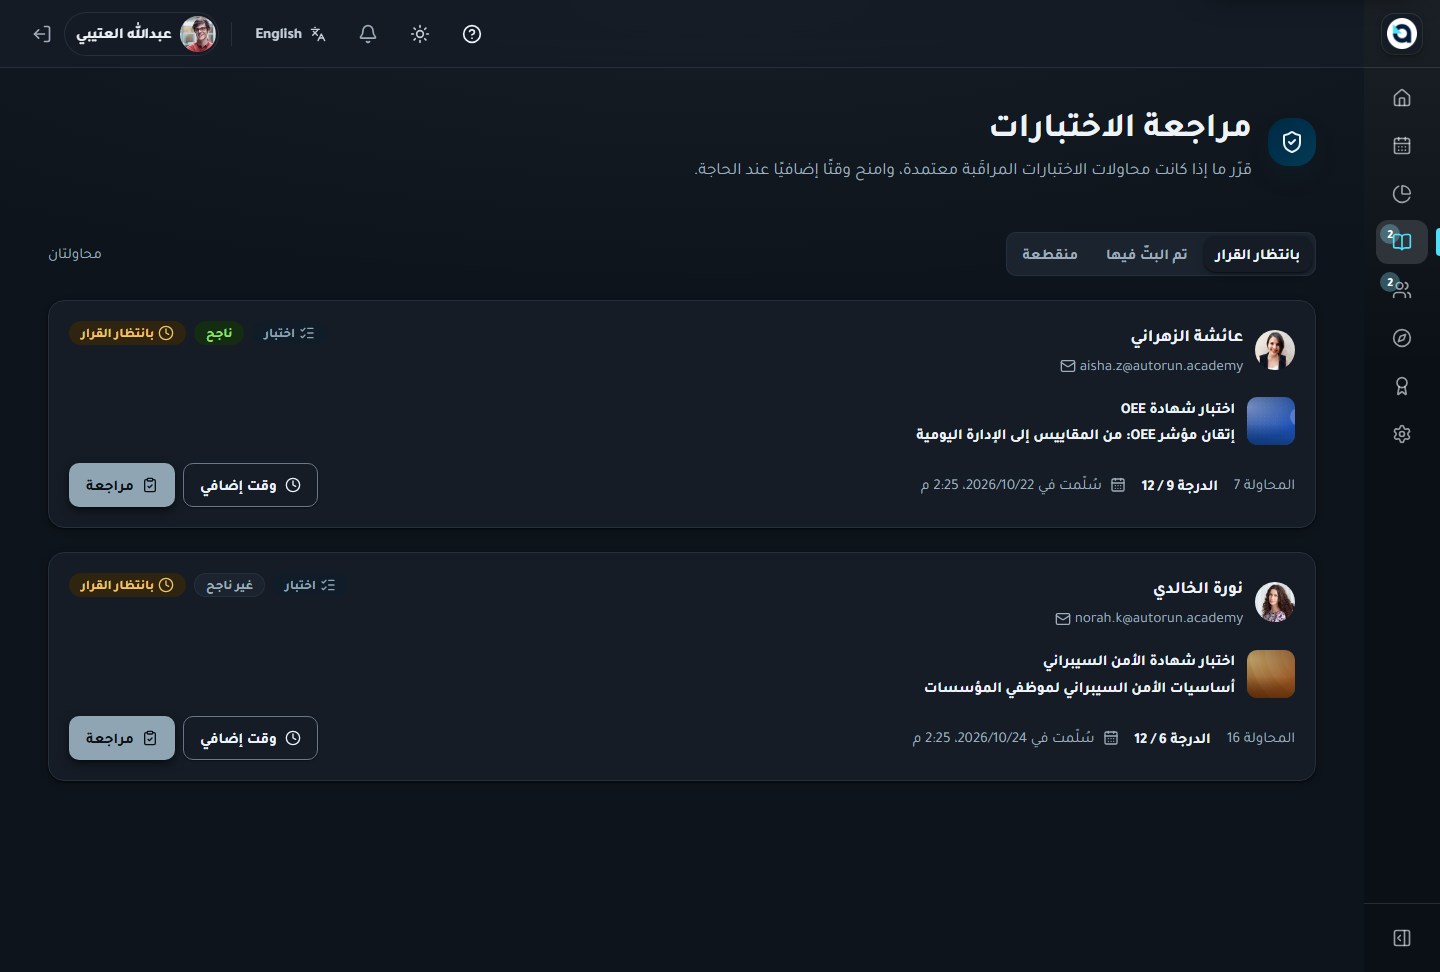Click وقت إضافي for نورة الخالدي
Viewport: 1440px width, 972px height.
point(250,738)
